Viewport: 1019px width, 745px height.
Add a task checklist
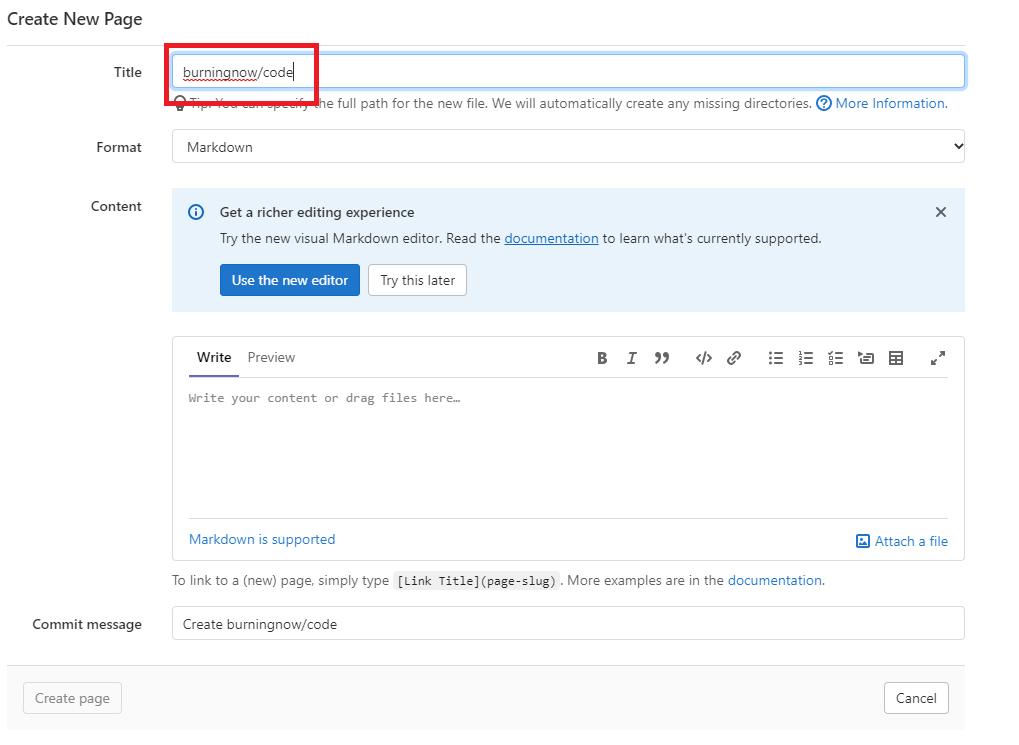[836, 358]
